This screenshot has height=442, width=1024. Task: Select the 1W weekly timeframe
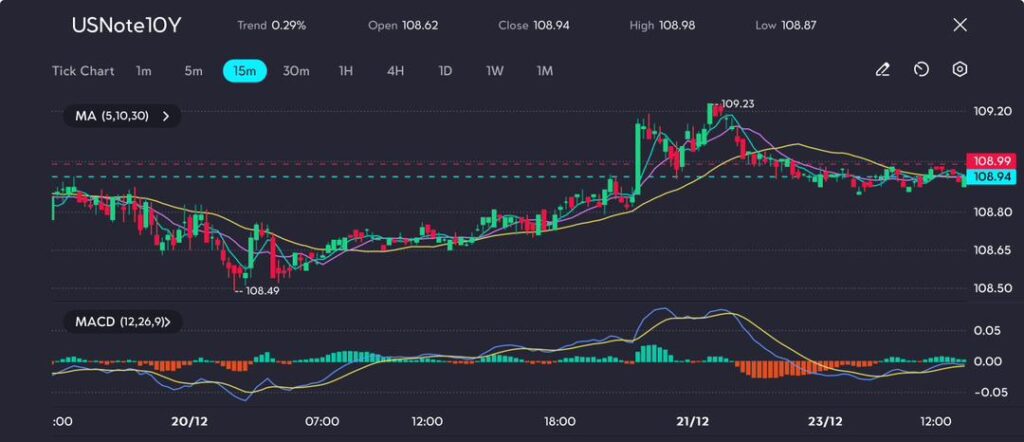(495, 71)
